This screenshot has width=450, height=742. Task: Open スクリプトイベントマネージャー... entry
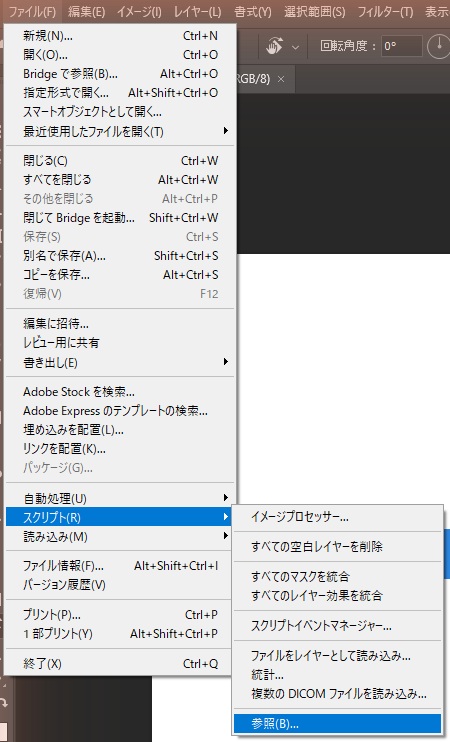tap(338, 626)
